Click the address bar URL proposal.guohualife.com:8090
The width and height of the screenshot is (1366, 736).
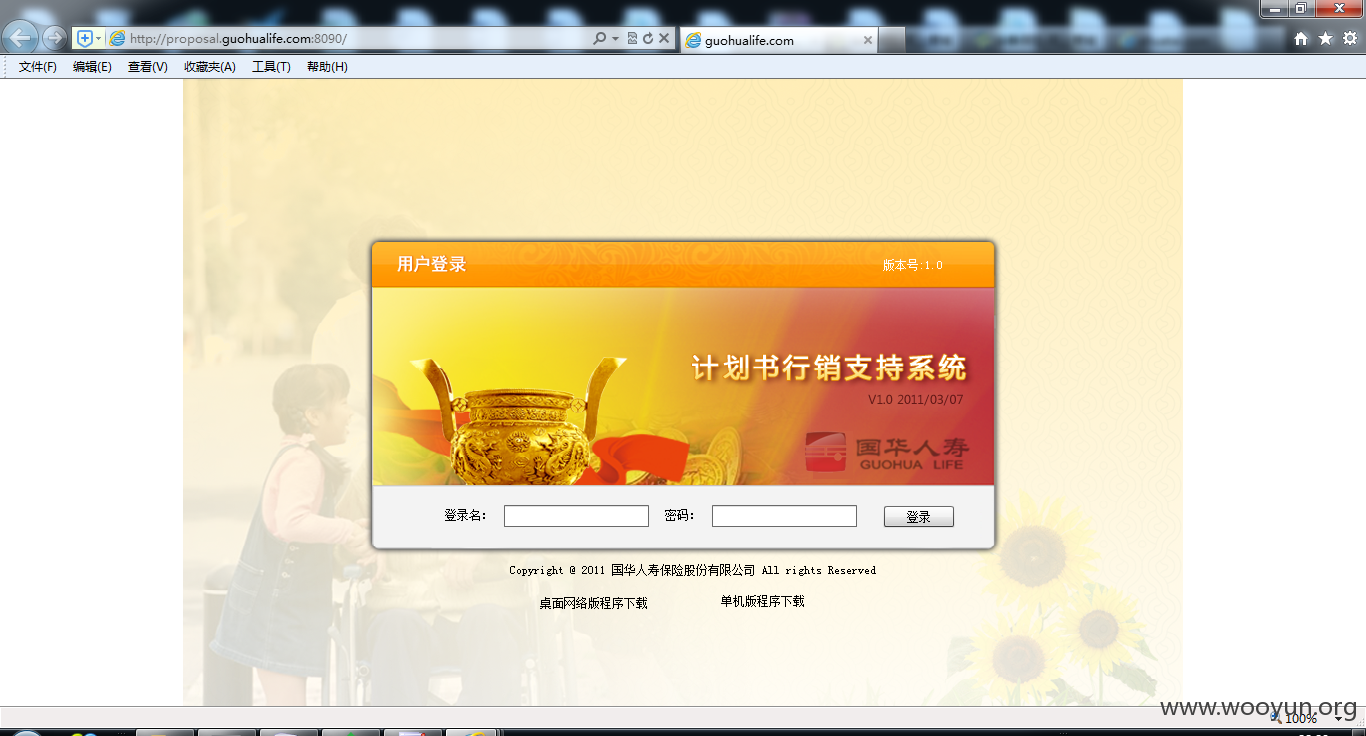[x=238, y=39]
